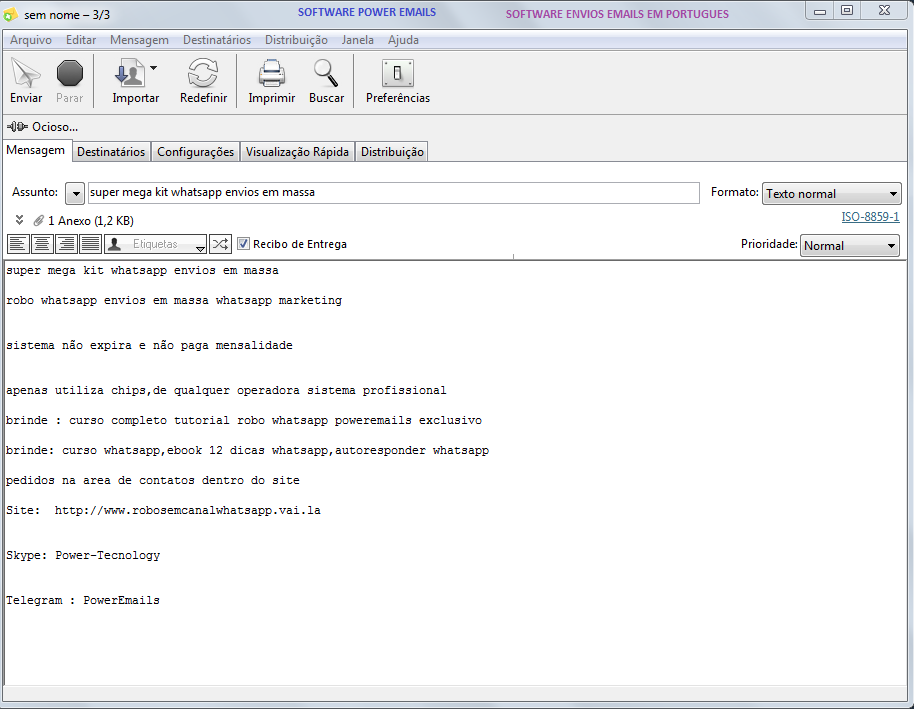Click the ISO-8859-1 encoding link

pyautogui.click(x=870, y=217)
